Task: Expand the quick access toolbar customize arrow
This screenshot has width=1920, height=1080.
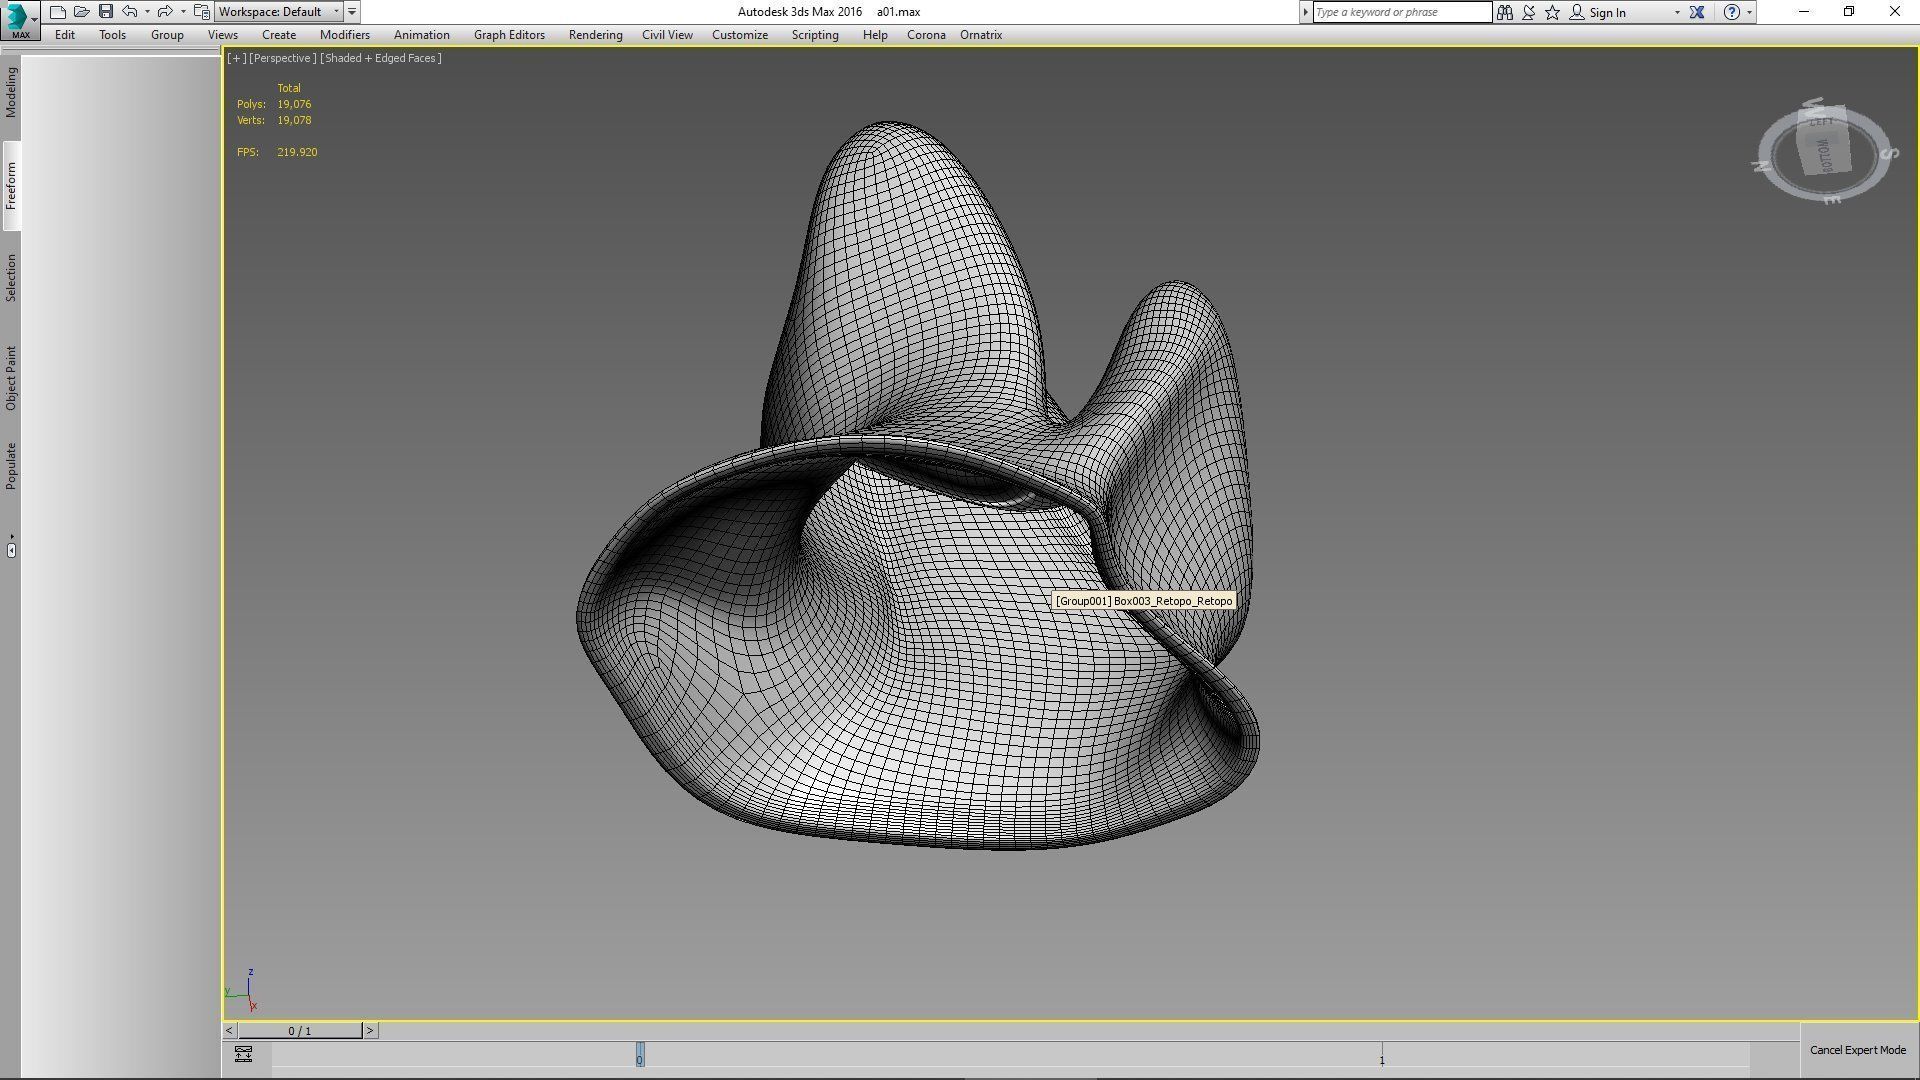Action: coord(352,12)
